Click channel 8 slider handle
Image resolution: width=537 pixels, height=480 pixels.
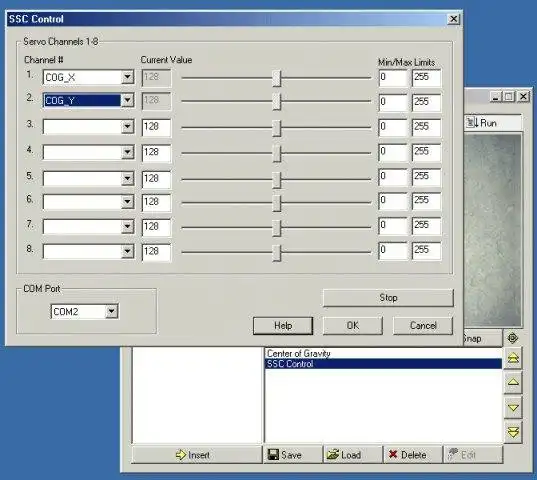[x=277, y=253]
